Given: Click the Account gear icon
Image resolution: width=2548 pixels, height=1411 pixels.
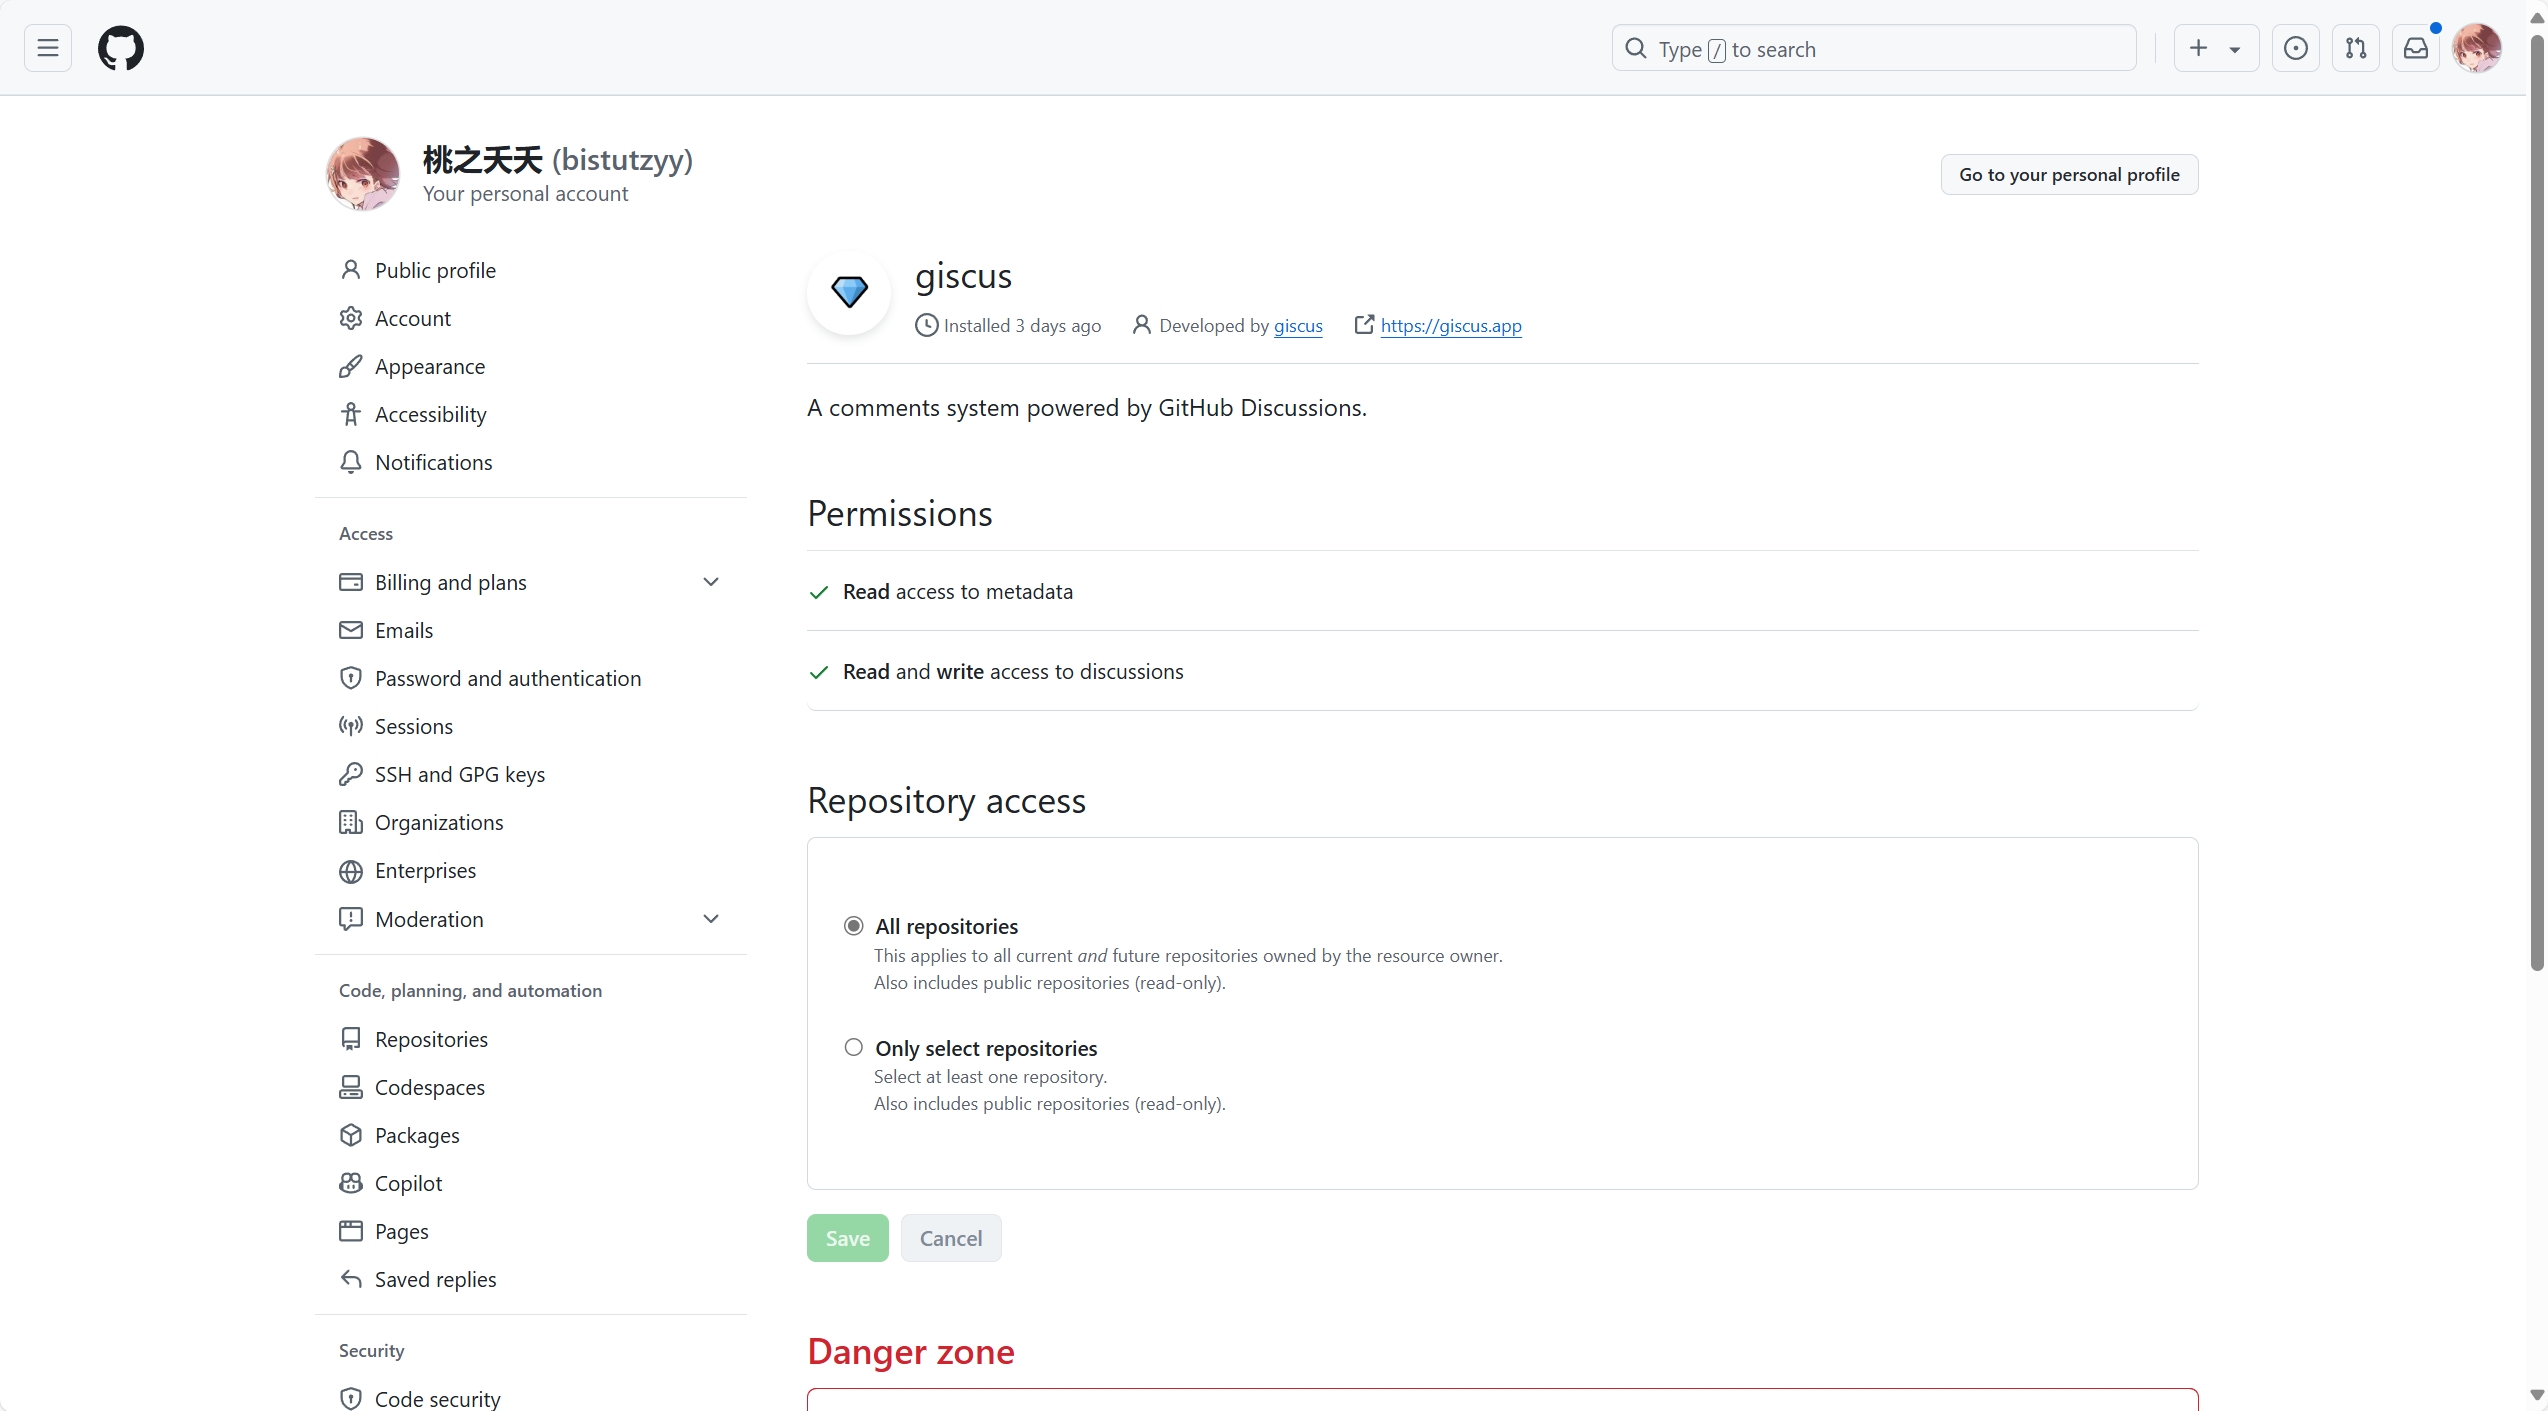Looking at the screenshot, I should (351, 318).
